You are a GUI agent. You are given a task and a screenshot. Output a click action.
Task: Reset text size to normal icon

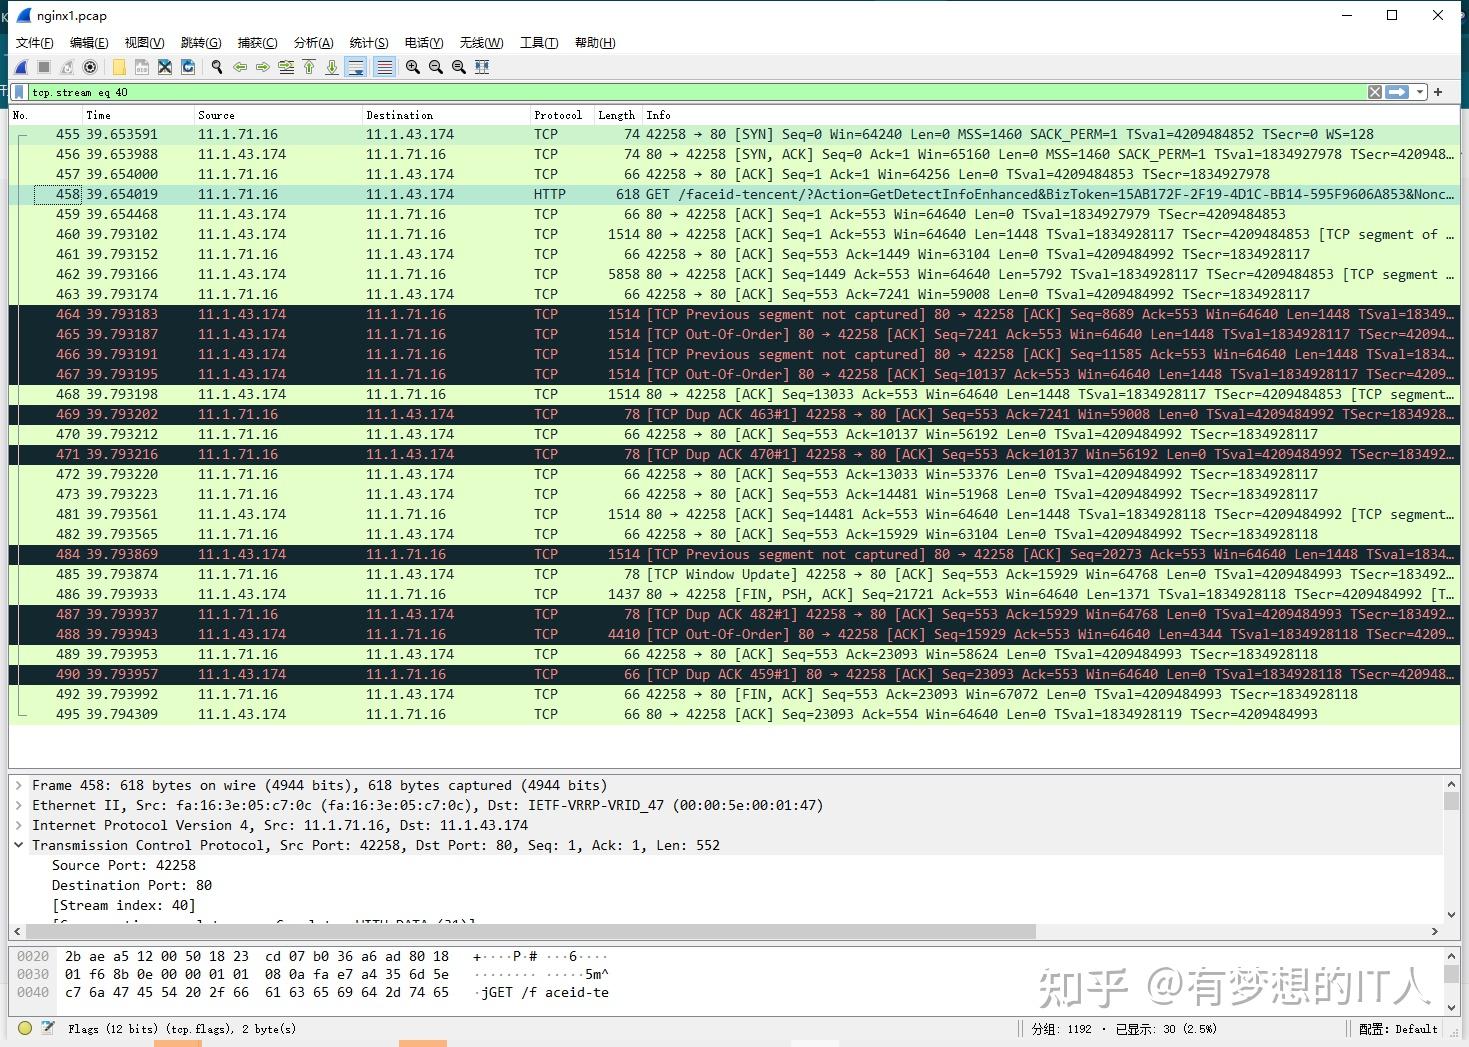pos(459,67)
